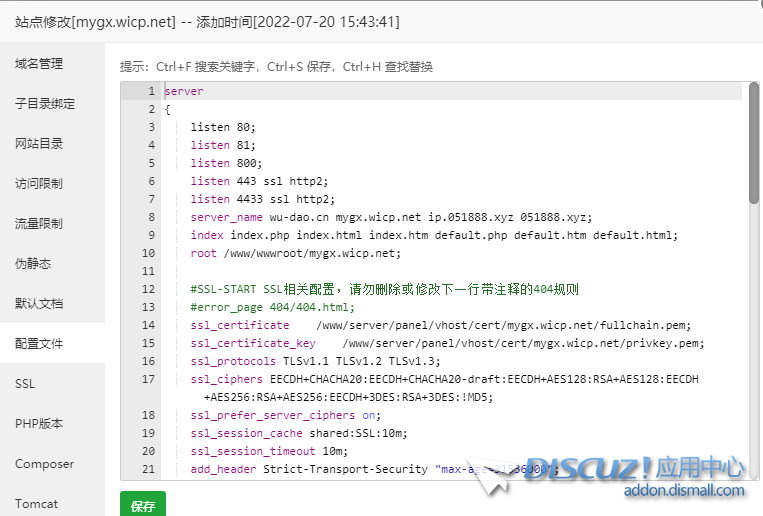Click the 'listen 81;' line
Viewport: 763px width, 516px height.
click(x=223, y=145)
